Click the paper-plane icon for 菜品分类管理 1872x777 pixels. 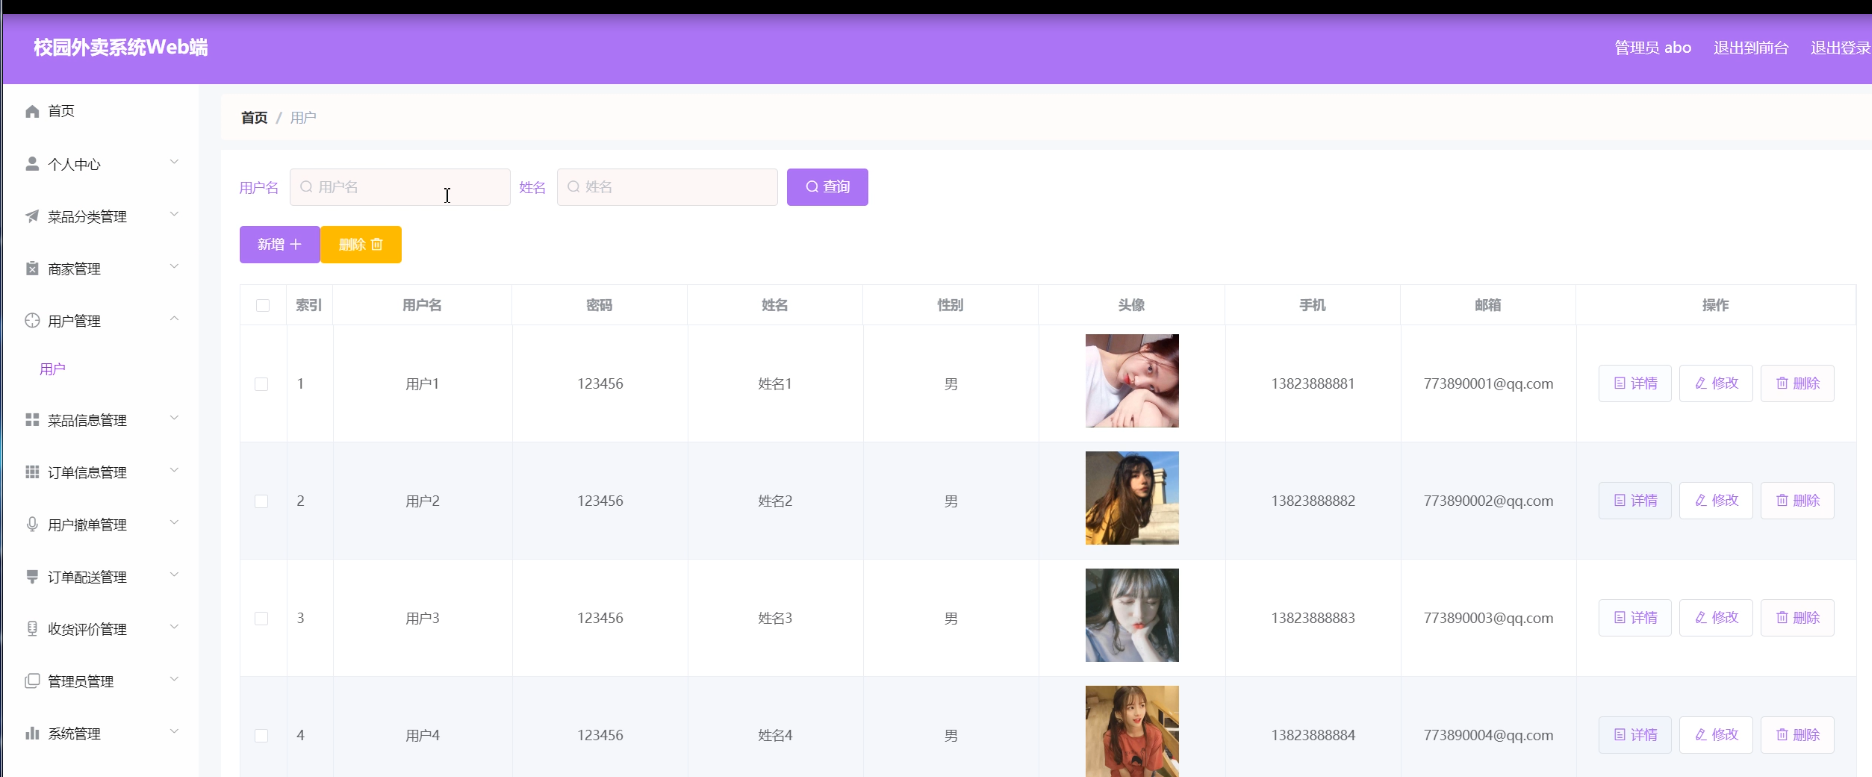32,216
